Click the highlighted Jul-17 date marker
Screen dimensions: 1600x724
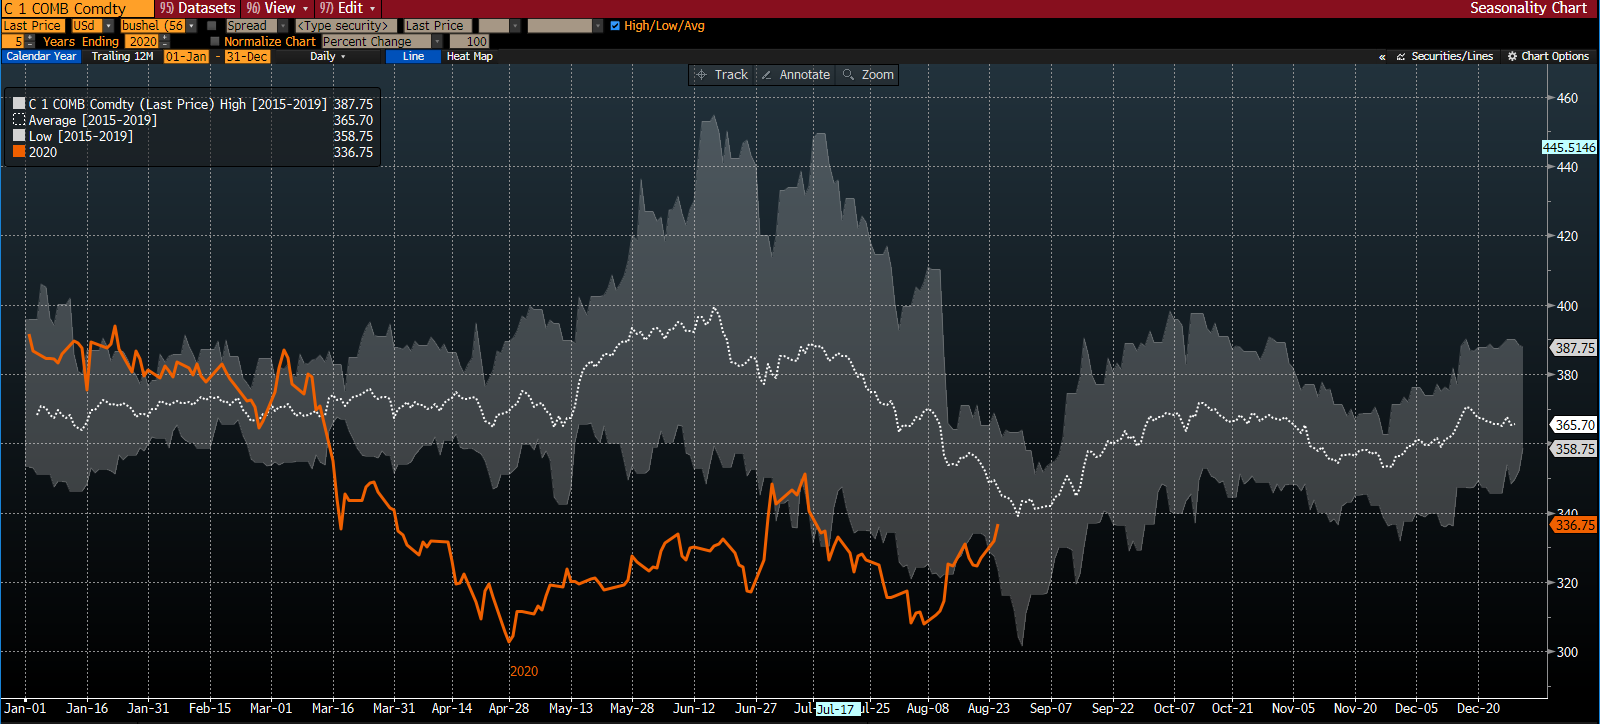coord(836,710)
